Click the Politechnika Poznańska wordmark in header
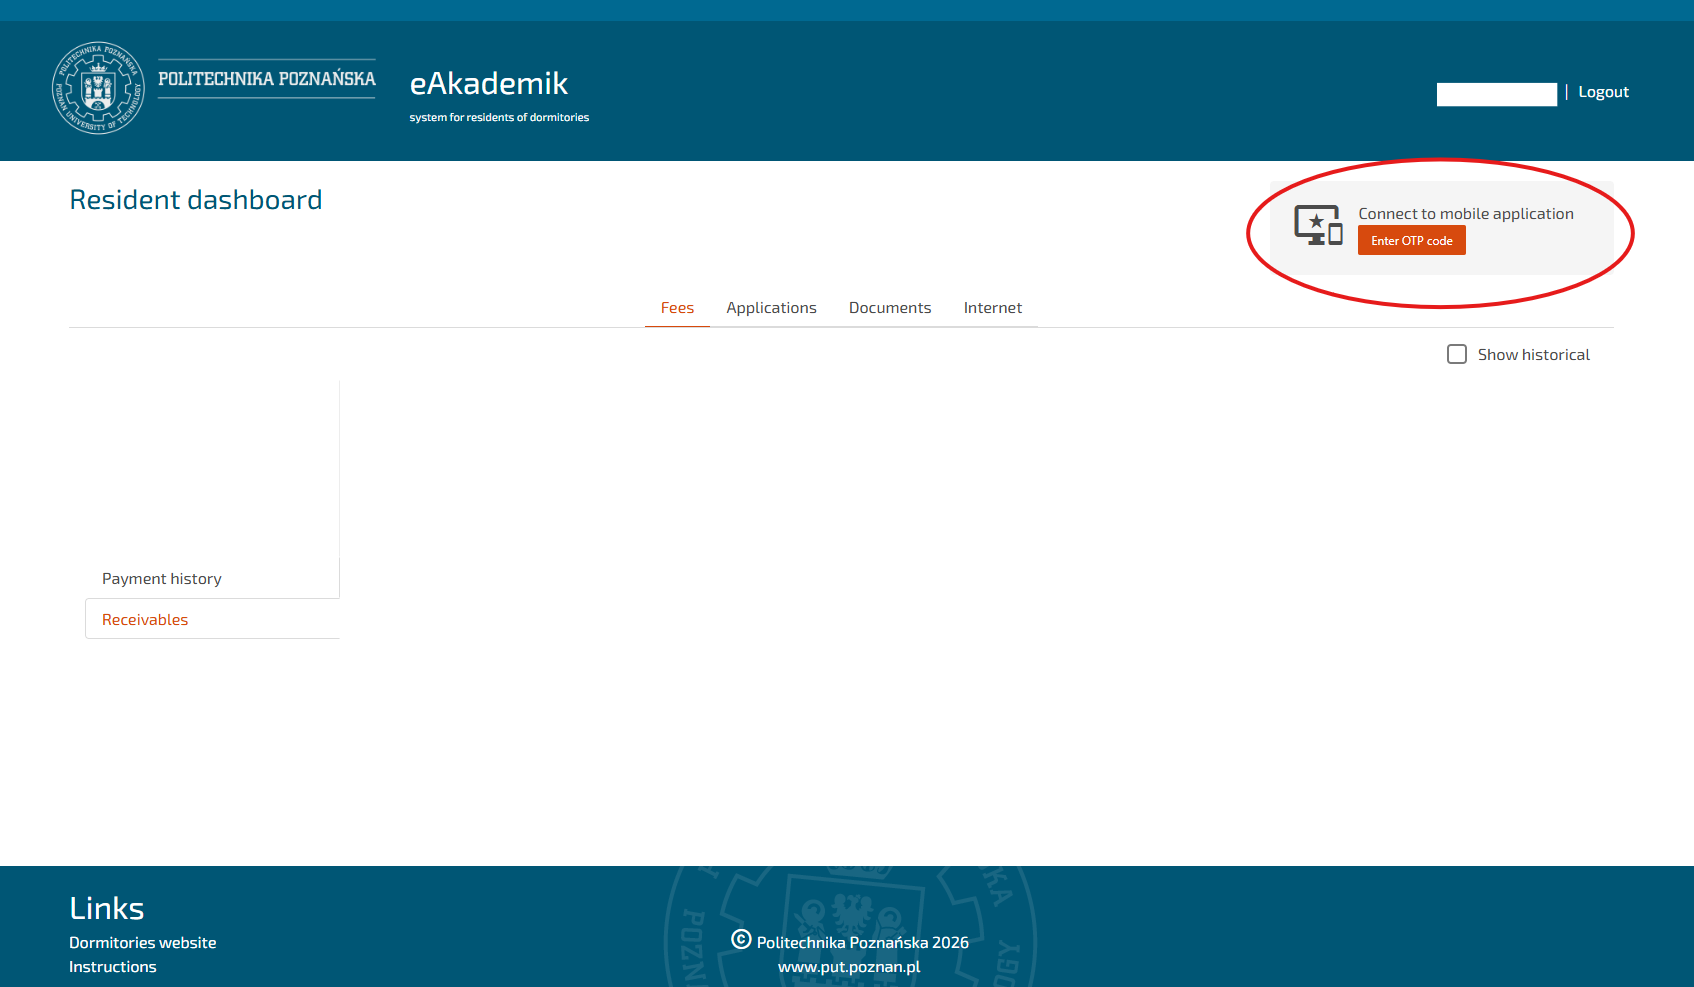The height and width of the screenshot is (987, 1694). 266,79
